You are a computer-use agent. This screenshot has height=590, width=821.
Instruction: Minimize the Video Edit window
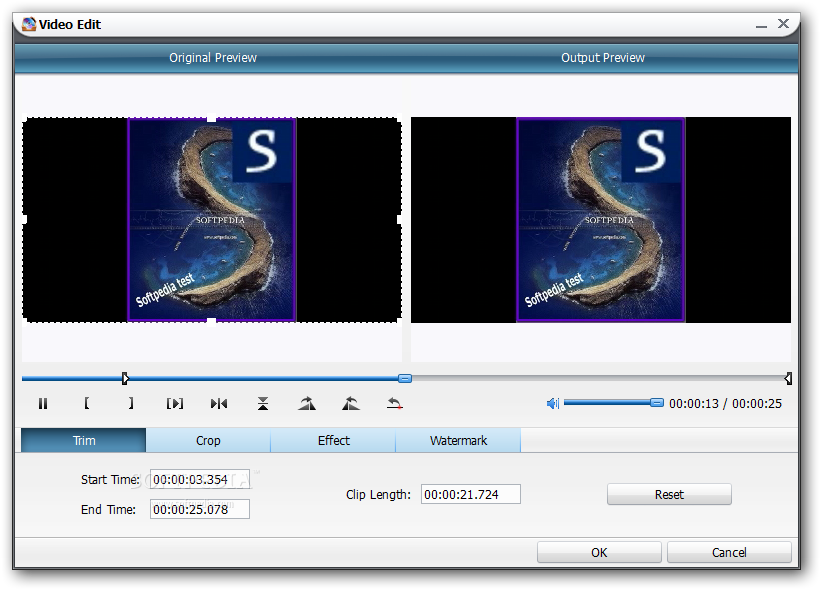761,25
